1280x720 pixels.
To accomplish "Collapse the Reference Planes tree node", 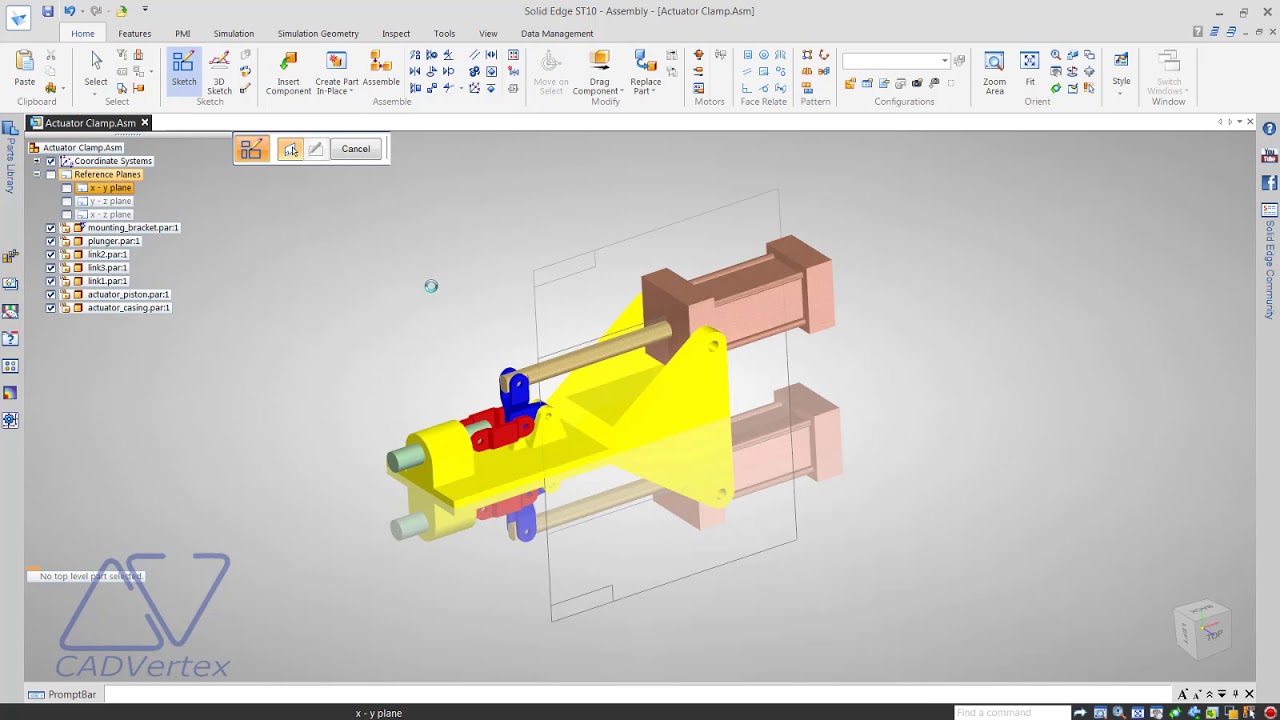I will click(x=37, y=175).
